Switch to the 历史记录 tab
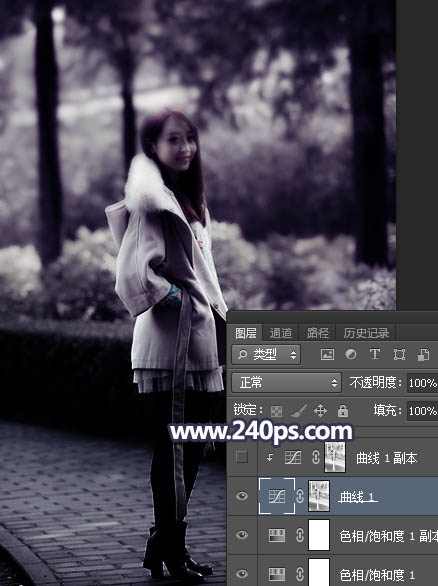Image resolution: width=438 pixels, height=586 pixels. 366,333
